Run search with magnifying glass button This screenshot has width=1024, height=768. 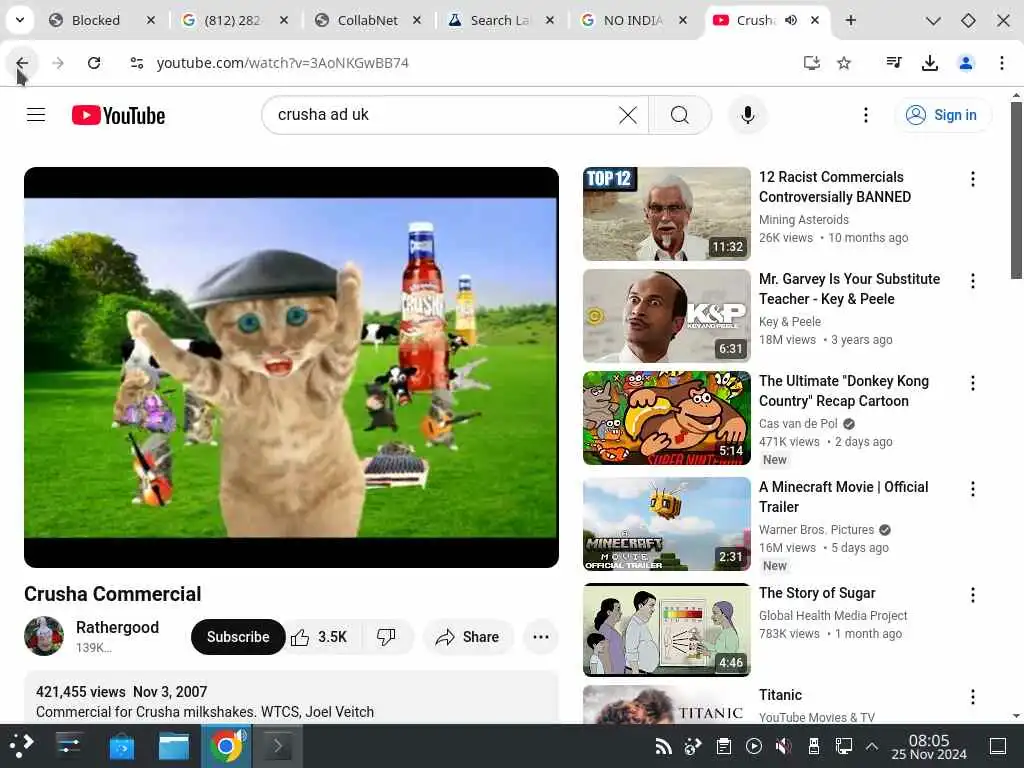coord(680,116)
